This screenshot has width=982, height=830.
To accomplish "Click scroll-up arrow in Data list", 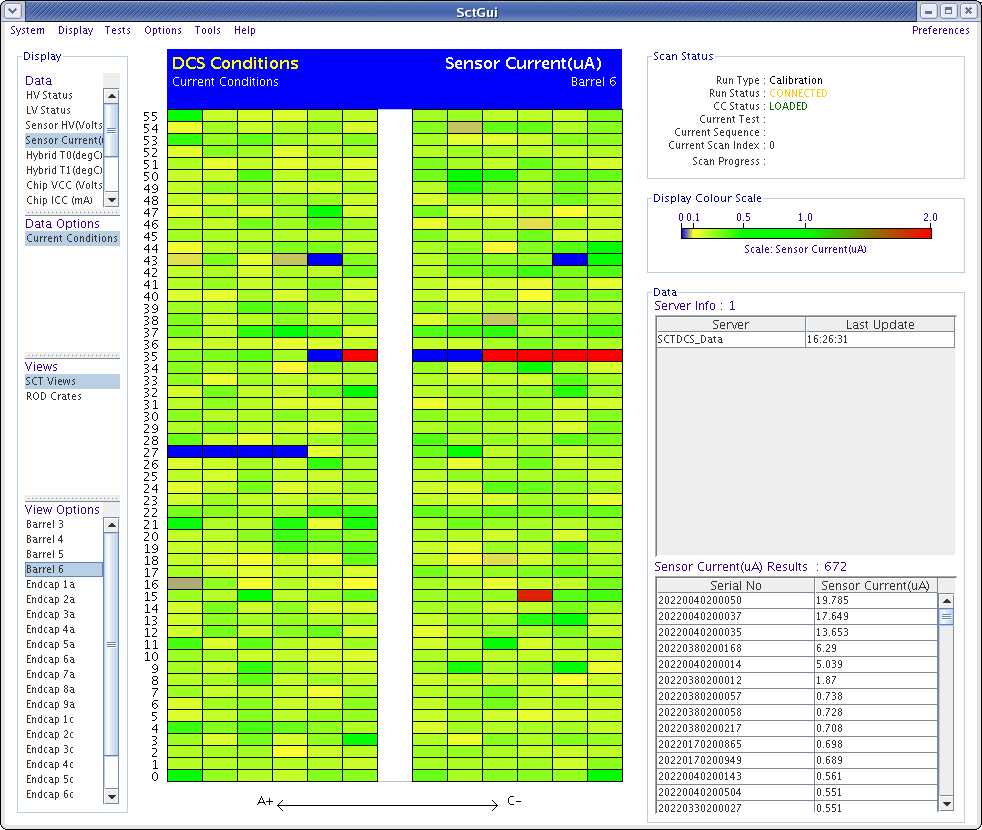I will pos(111,96).
